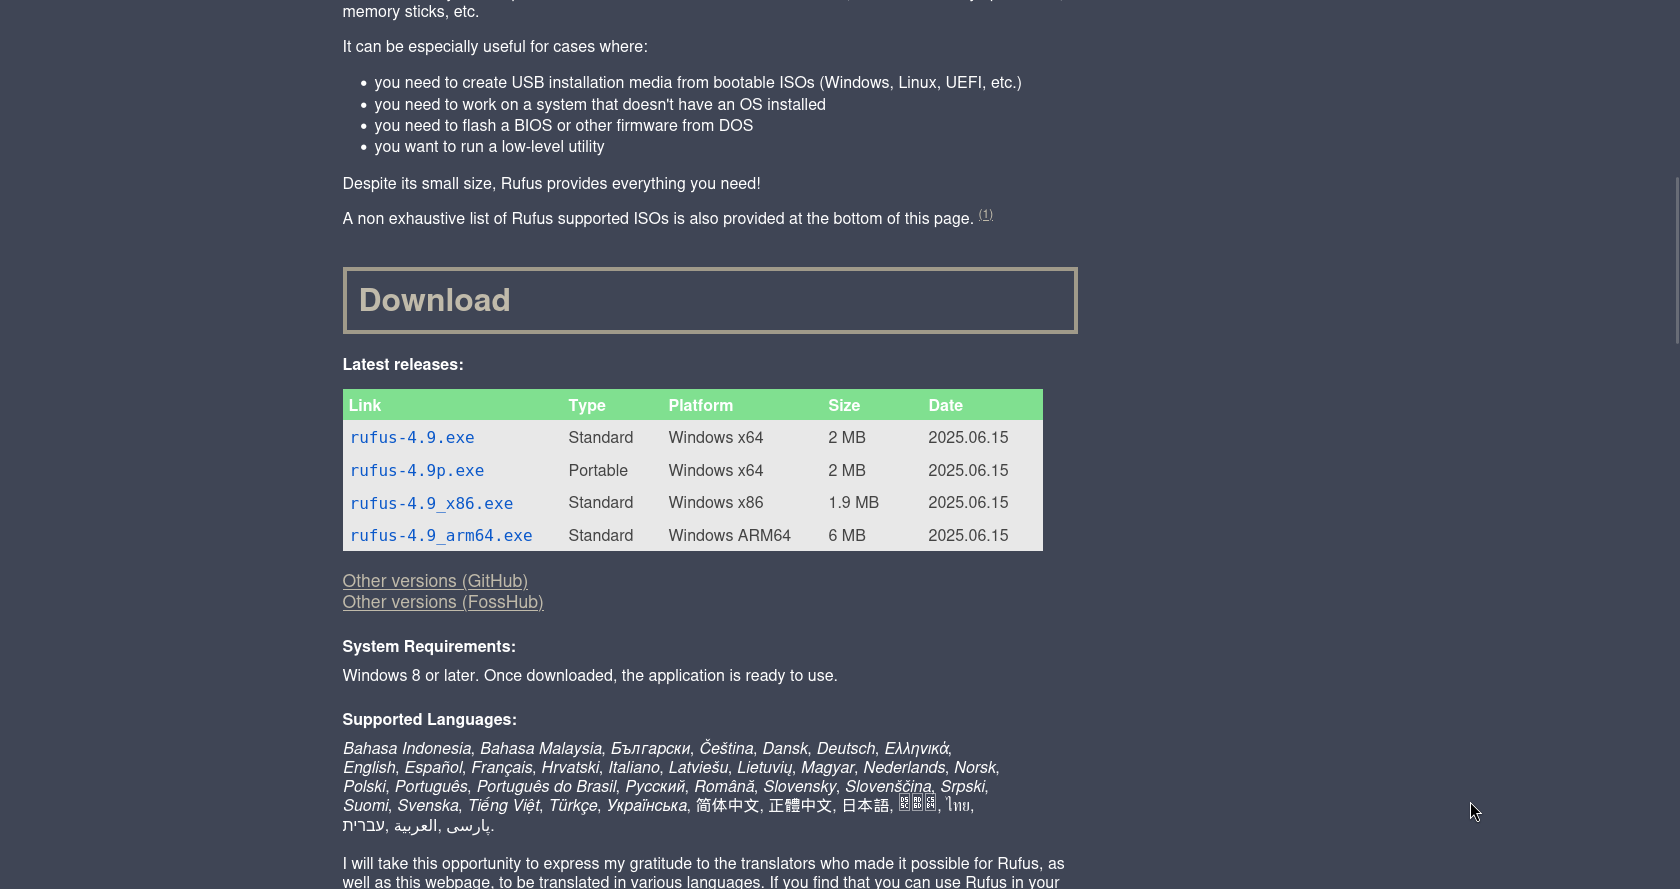Download rufus-4.9p.exe portable release
1680x889 pixels.
pyautogui.click(x=417, y=471)
